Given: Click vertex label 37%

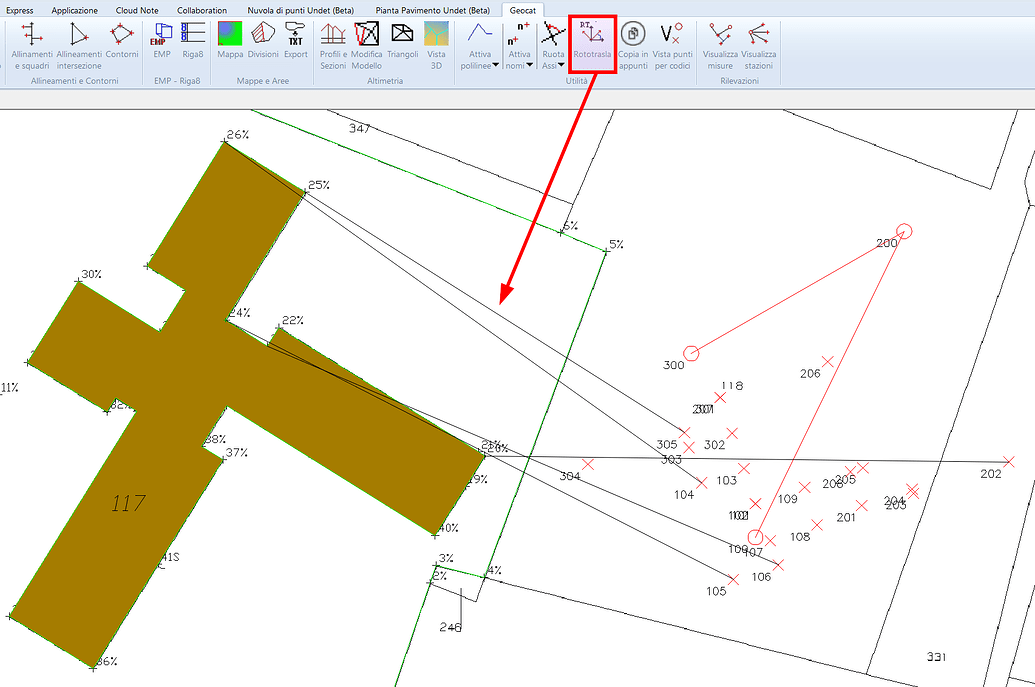Looking at the screenshot, I should [x=236, y=453].
